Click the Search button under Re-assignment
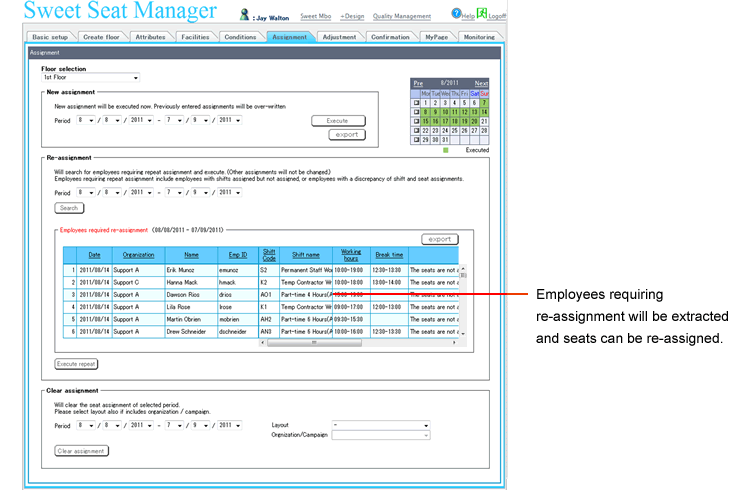Screen dimensions: 750x490 point(69,208)
